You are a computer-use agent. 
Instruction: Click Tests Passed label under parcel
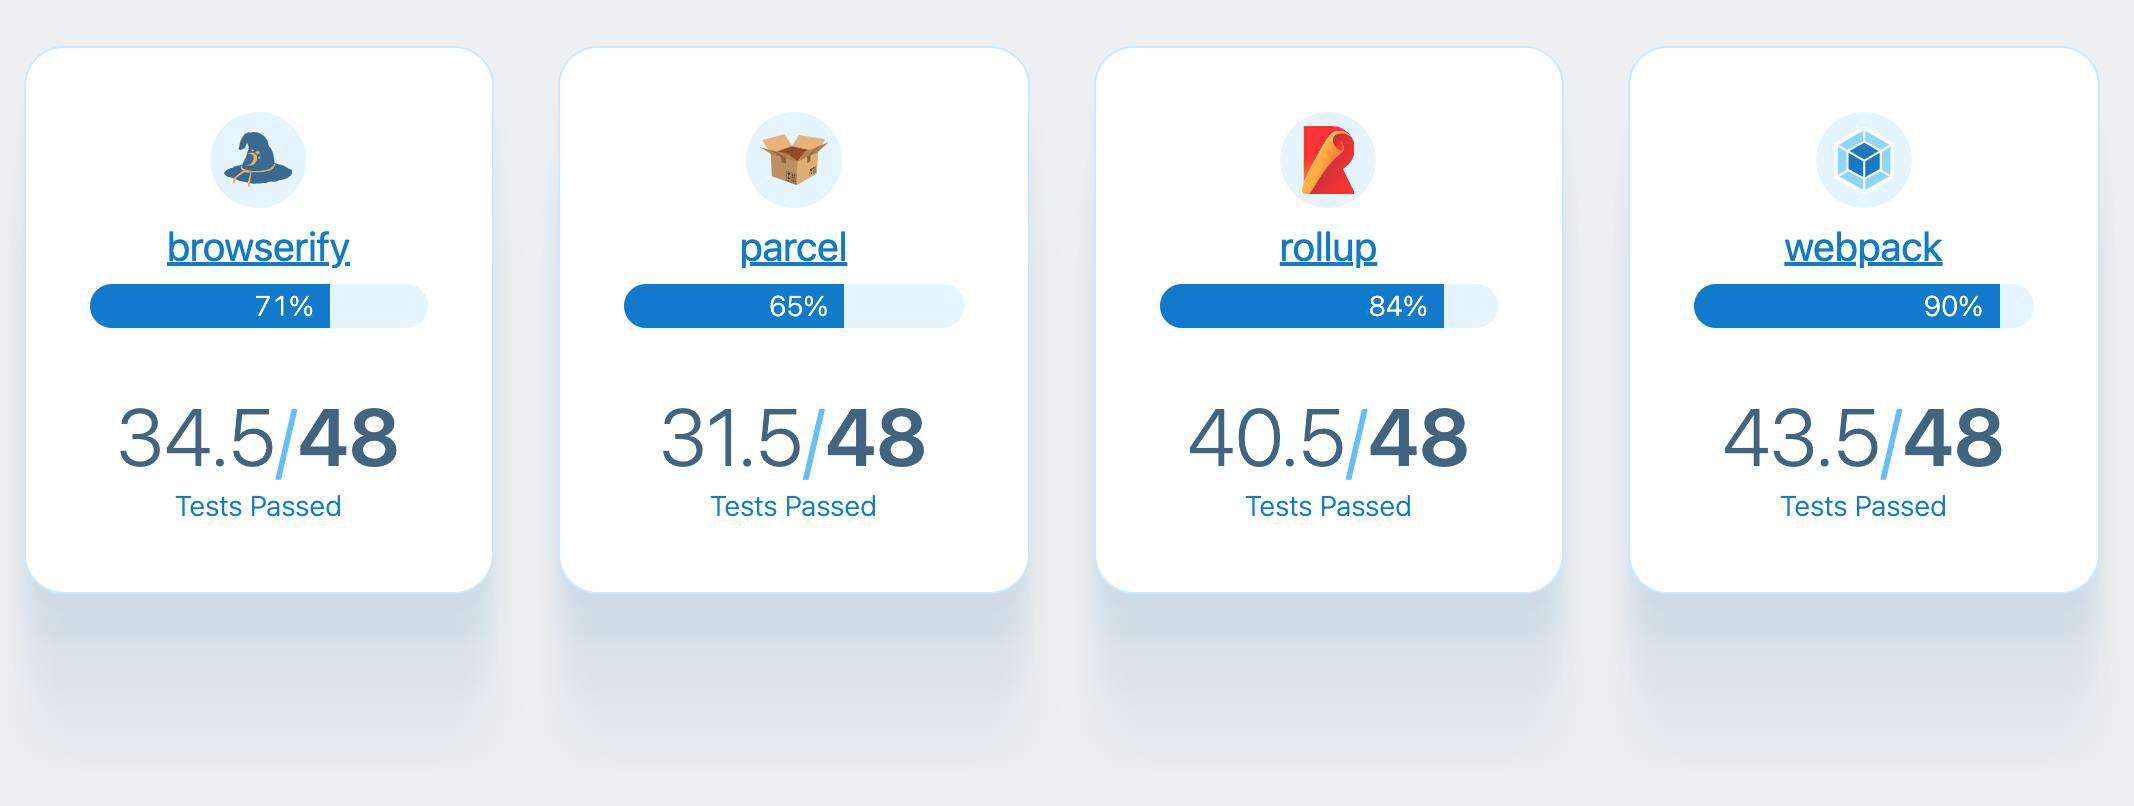pos(794,506)
